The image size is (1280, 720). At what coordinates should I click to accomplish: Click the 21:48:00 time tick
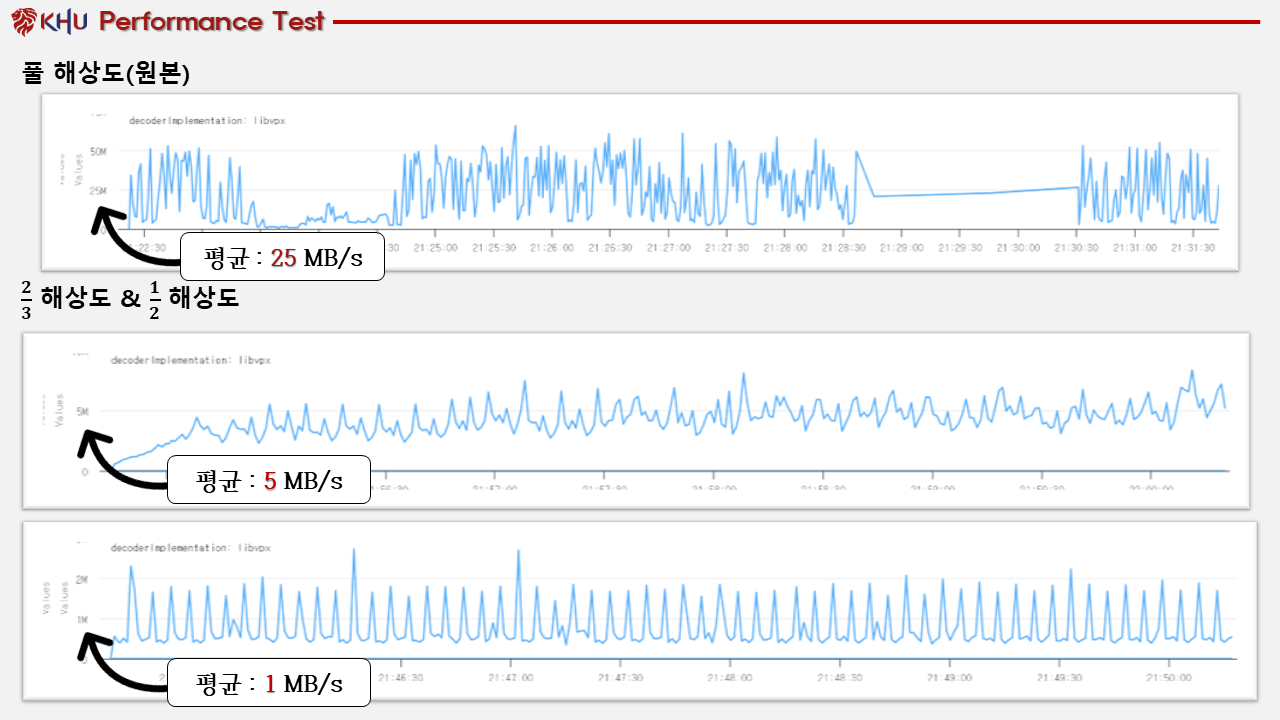pos(730,677)
